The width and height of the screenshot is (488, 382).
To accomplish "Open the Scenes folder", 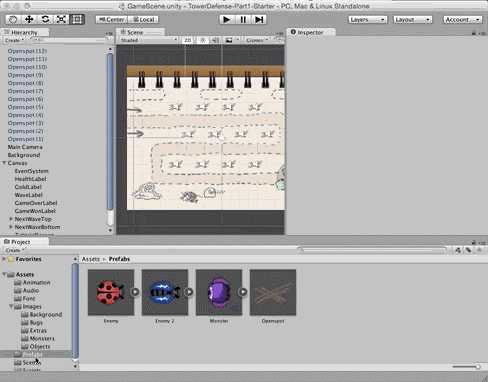I will tap(28, 362).
